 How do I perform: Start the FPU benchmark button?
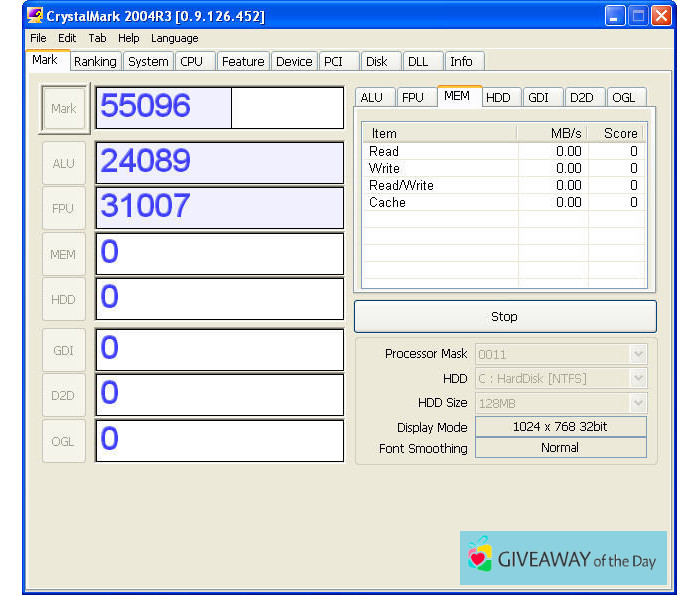[63, 208]
